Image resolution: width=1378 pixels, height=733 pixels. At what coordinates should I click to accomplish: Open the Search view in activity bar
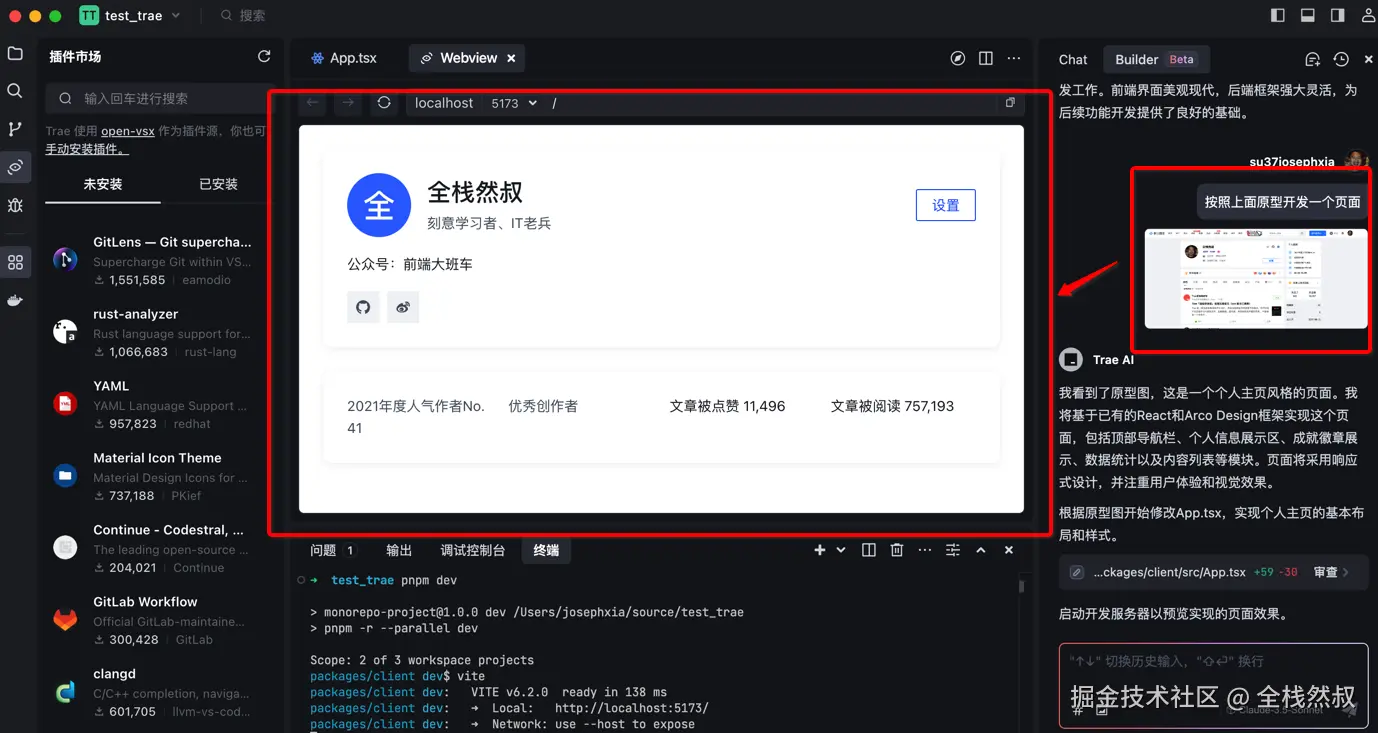pos(15,91)
